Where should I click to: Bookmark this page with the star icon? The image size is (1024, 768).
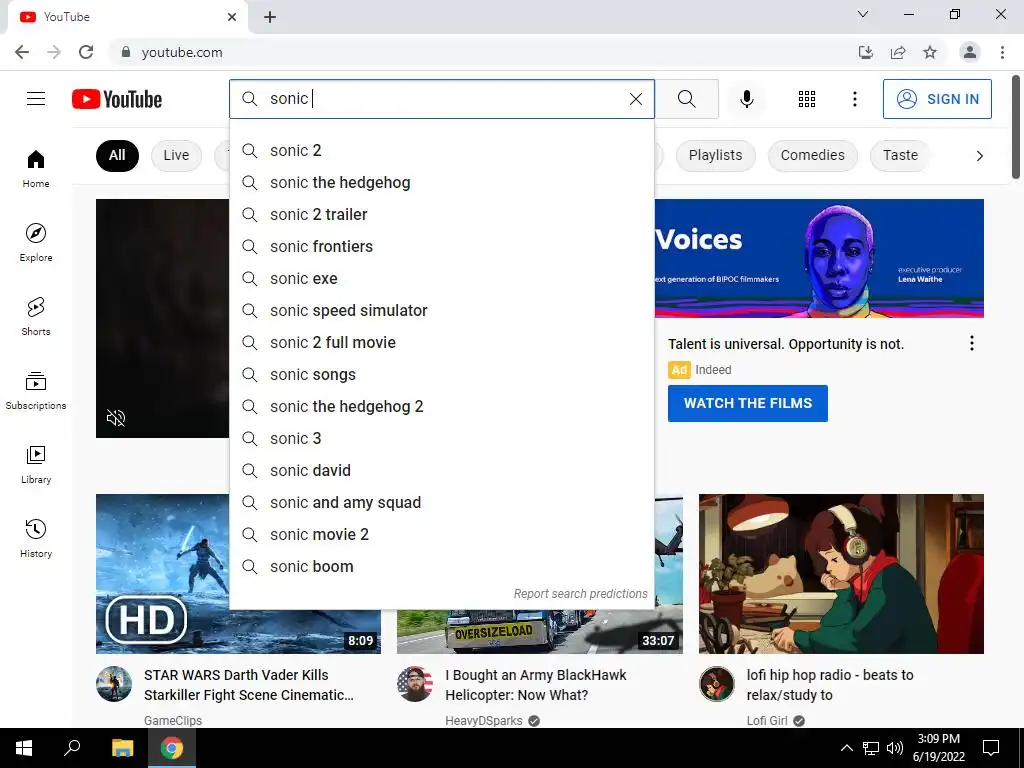(930, 52)
